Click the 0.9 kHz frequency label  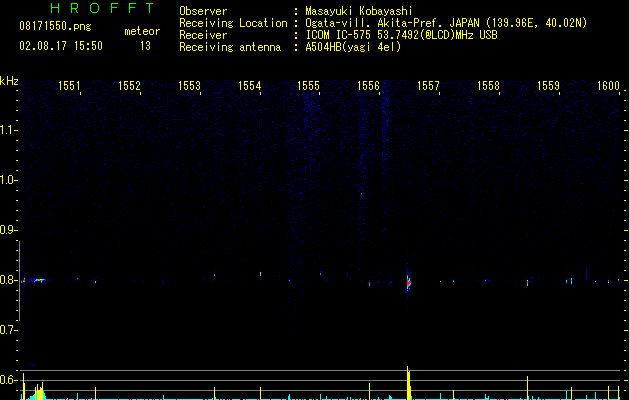pyautogui.click(x=7, y=230)
